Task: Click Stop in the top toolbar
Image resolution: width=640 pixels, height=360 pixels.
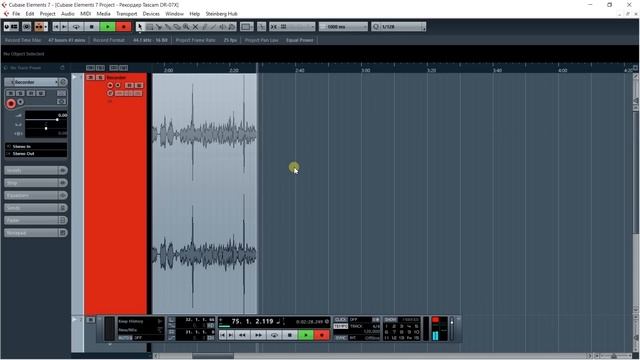Action: [x=91, y=27]
